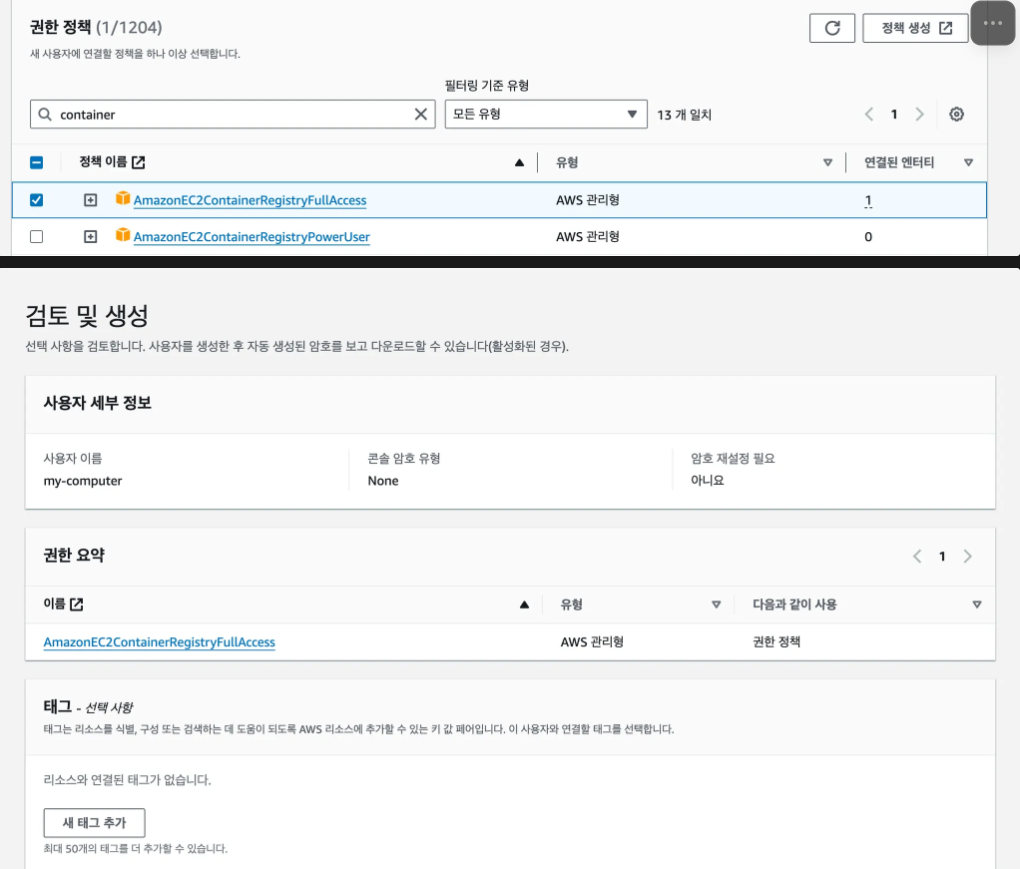
Task: Click the 권한 요약 page number 1
Action: point(942,556)
